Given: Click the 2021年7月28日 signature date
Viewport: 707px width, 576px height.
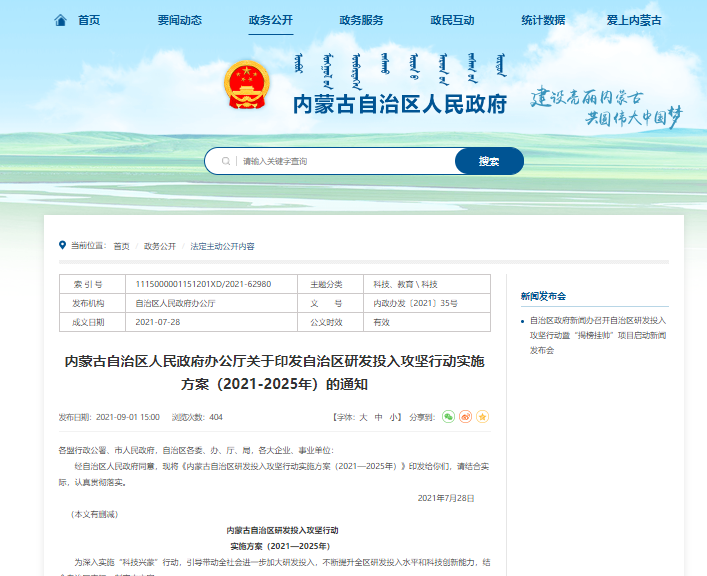Looking at the screenshot, I should coord(446,498).
